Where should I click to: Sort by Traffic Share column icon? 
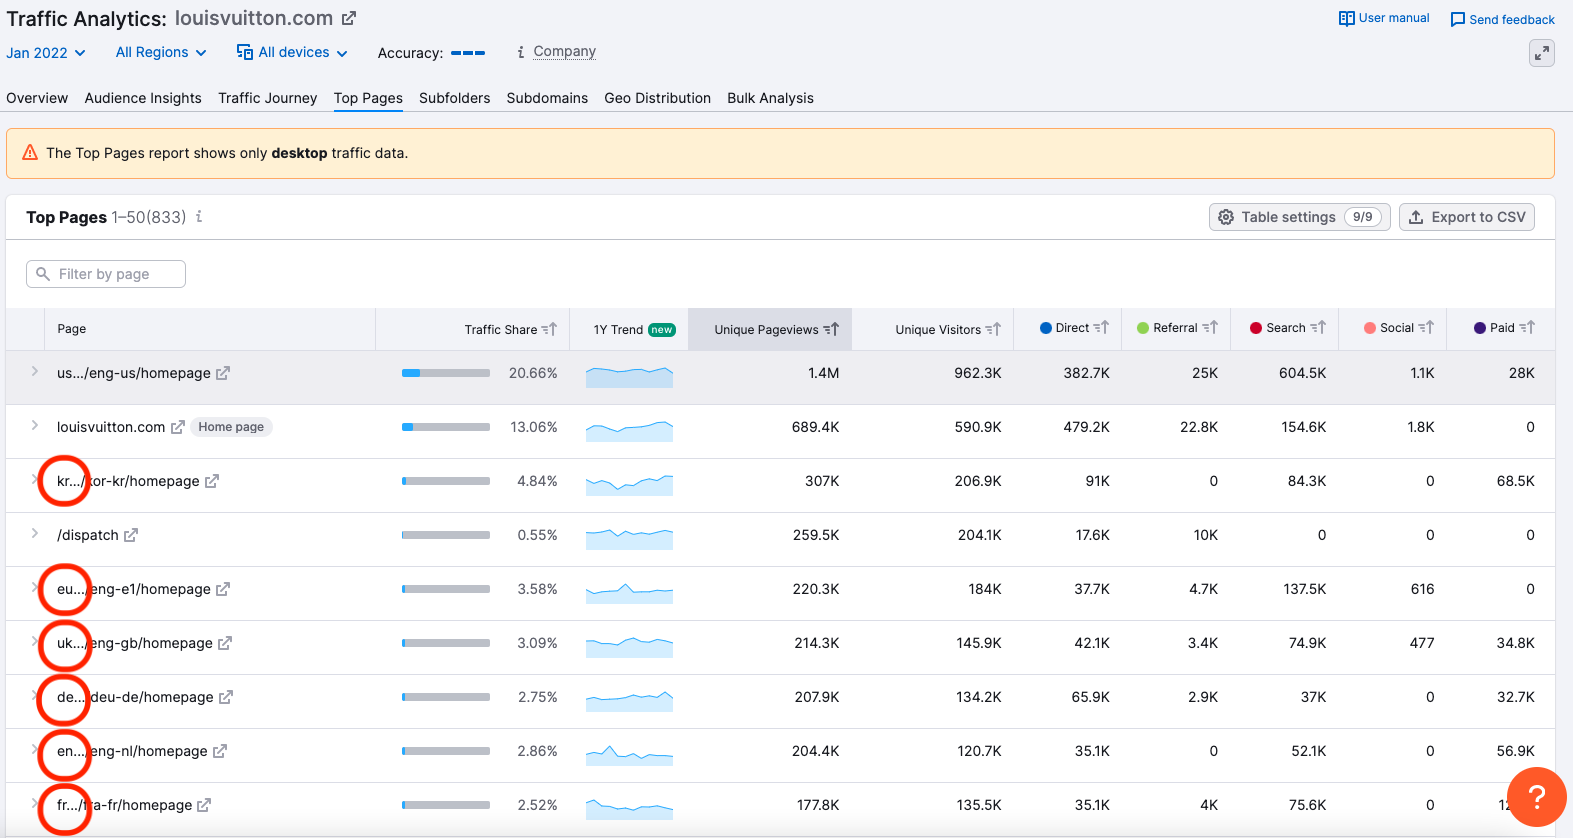549,329
